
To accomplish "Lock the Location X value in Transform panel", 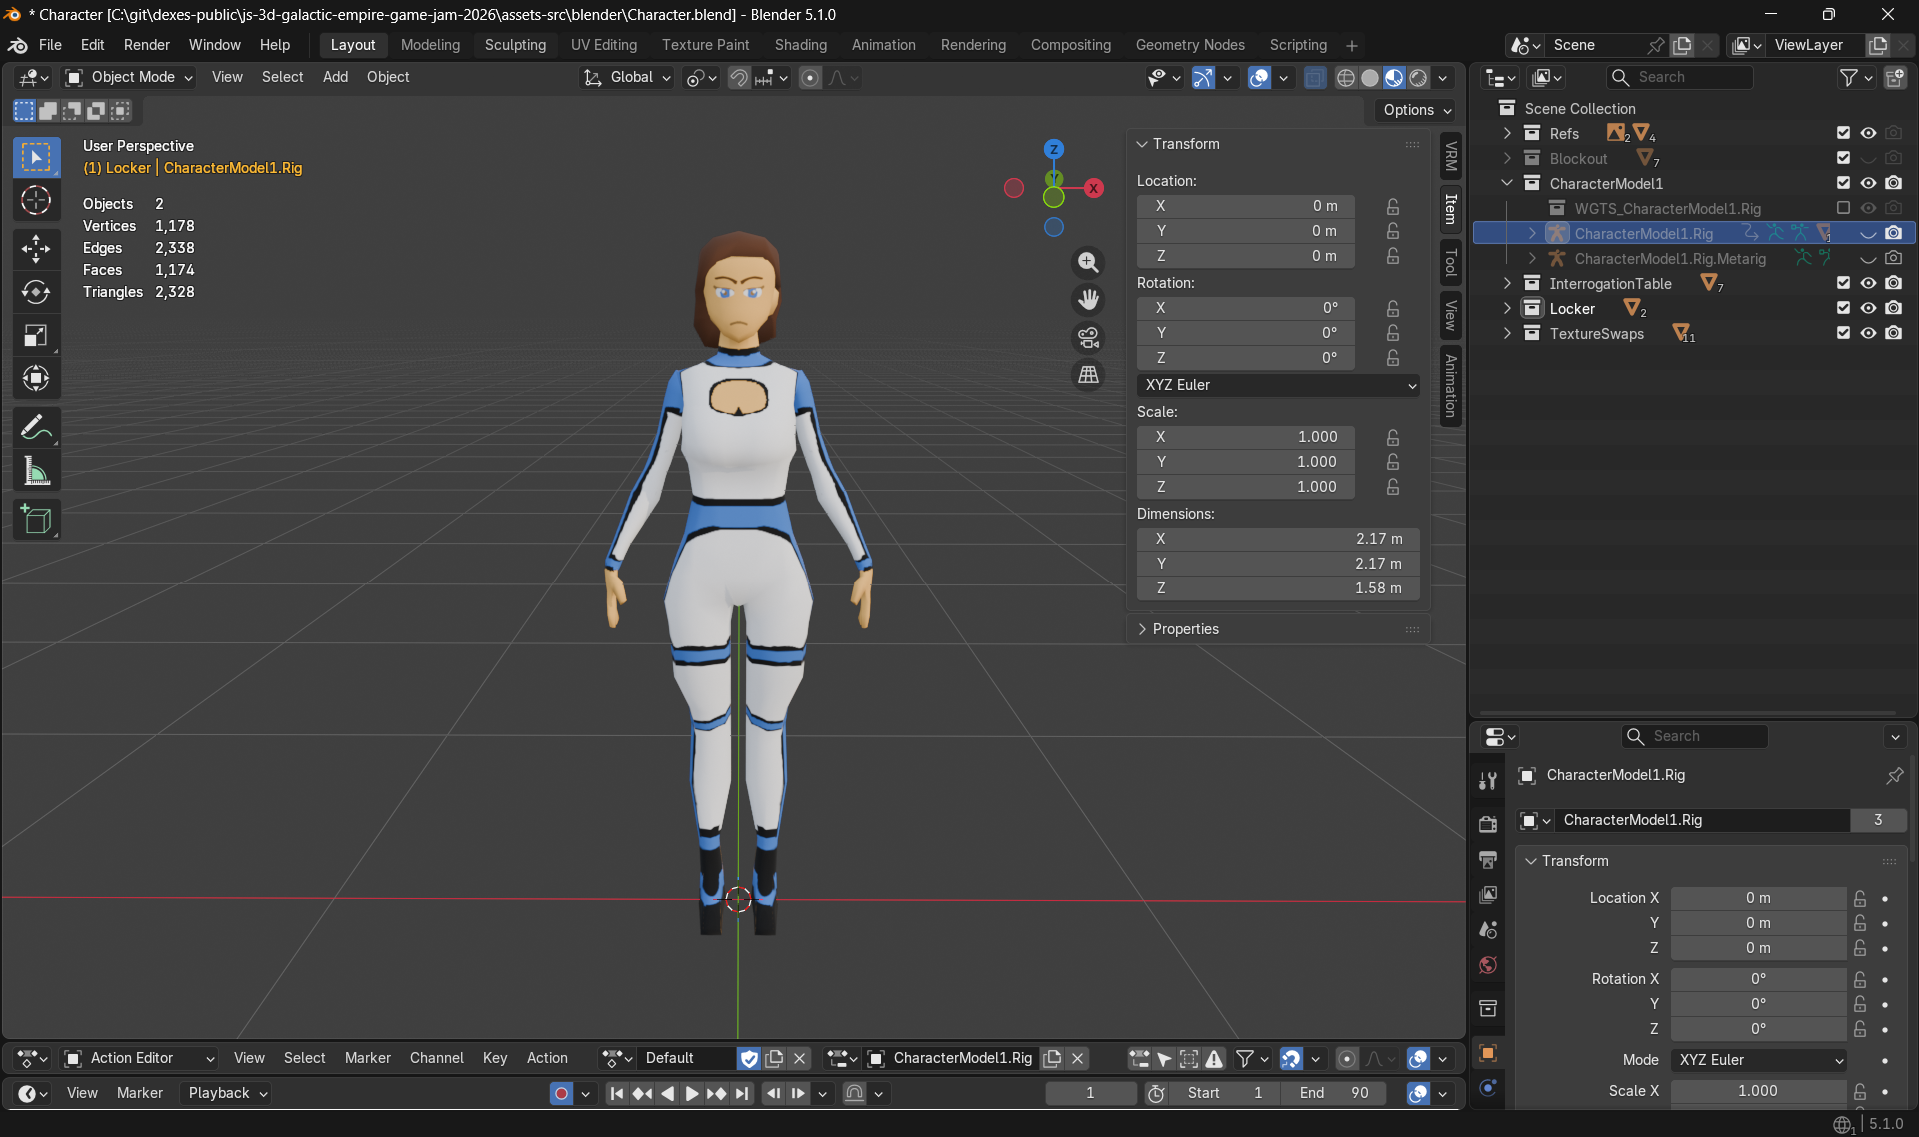I will [1392, 206].
